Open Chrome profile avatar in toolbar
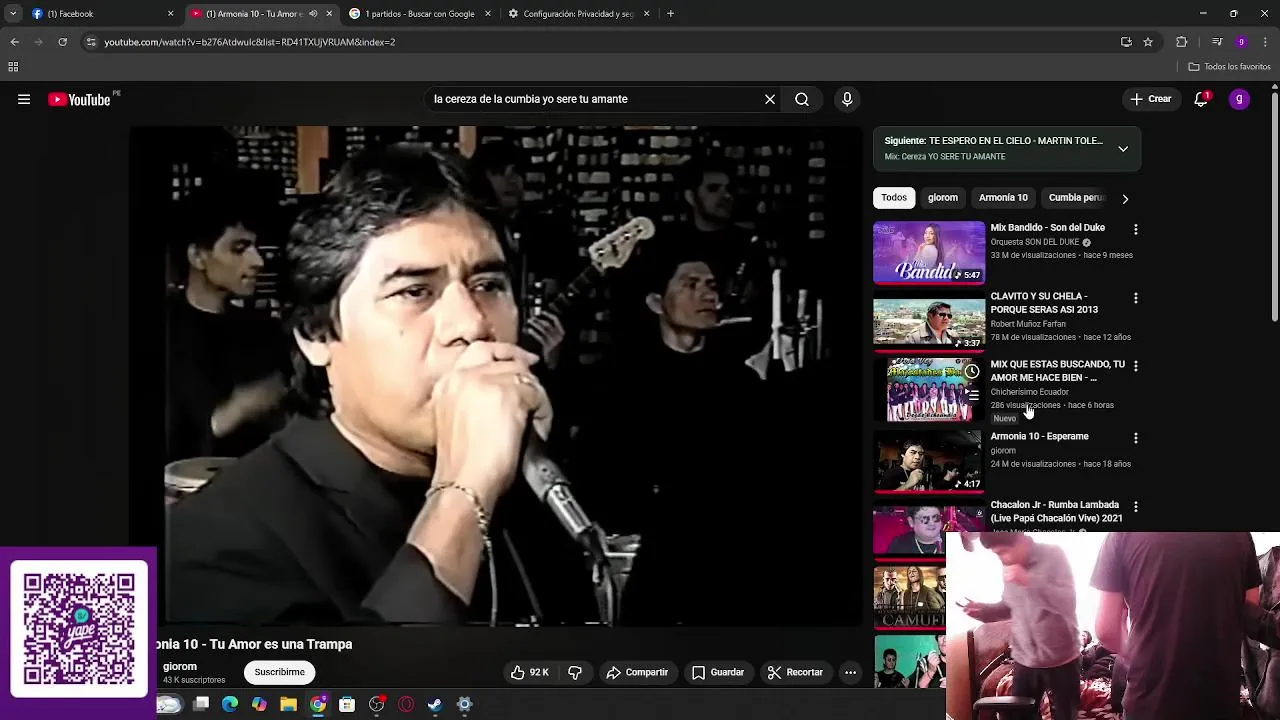The height and width of the screenshot is (720, 1280). click(1241, 42)
